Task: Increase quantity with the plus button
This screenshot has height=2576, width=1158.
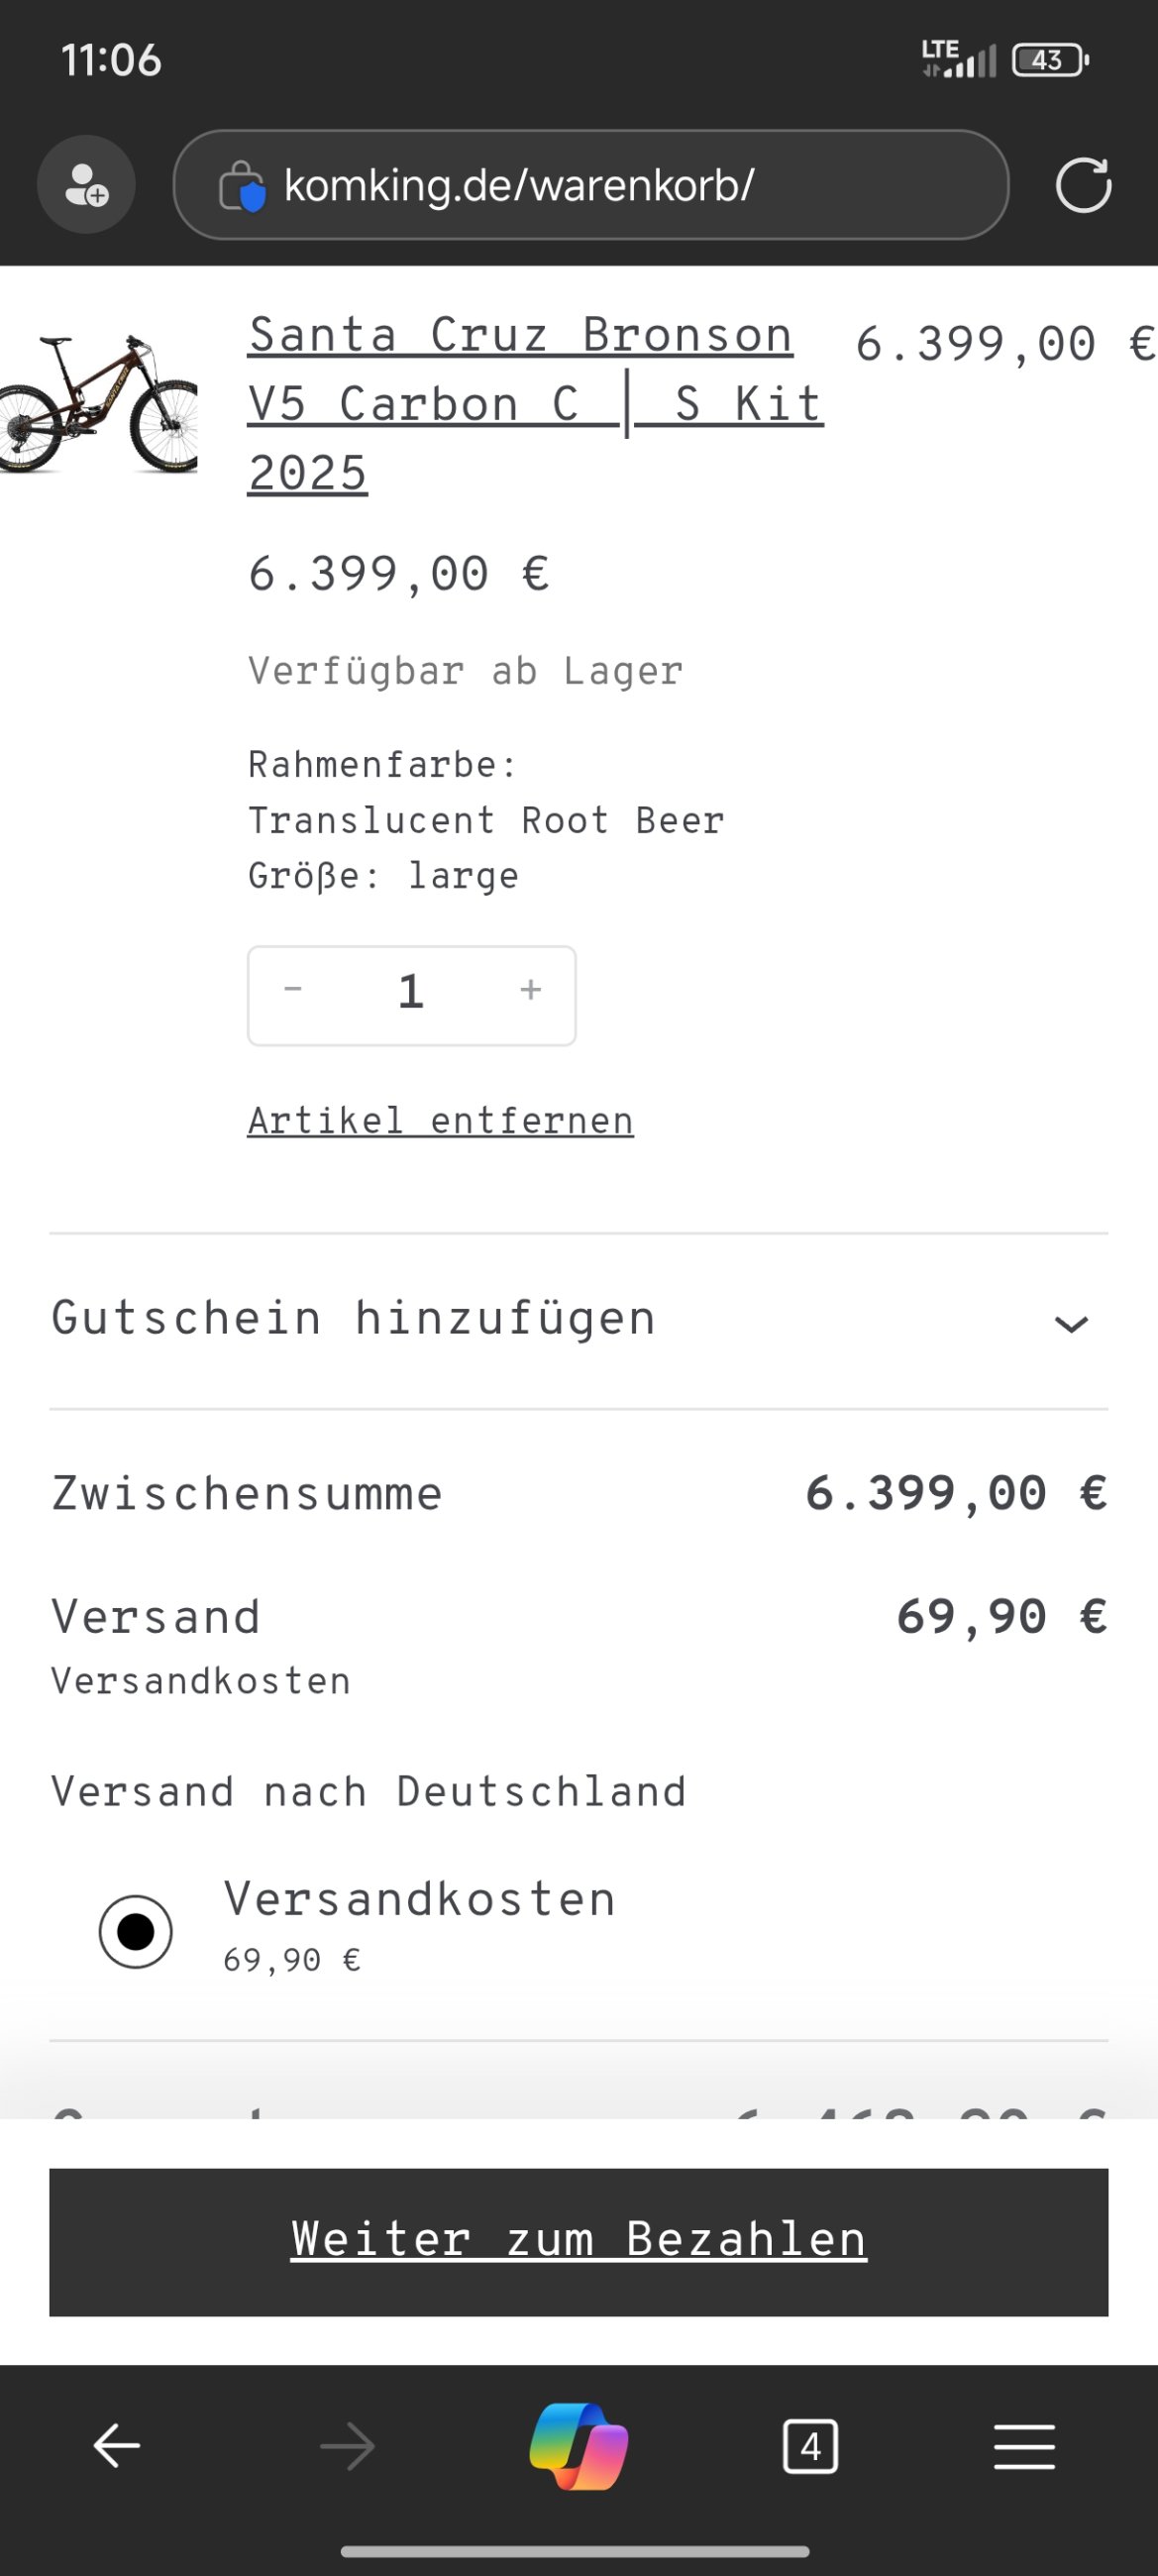Action: [531, 990]
